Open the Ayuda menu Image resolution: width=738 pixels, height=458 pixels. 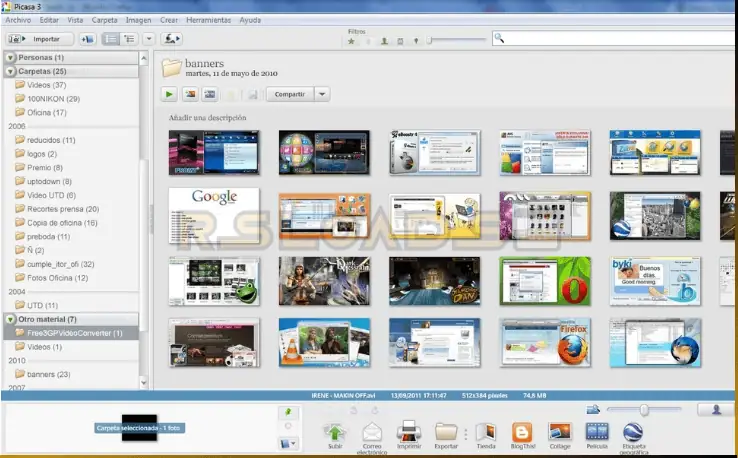click(x=250, y=20)
